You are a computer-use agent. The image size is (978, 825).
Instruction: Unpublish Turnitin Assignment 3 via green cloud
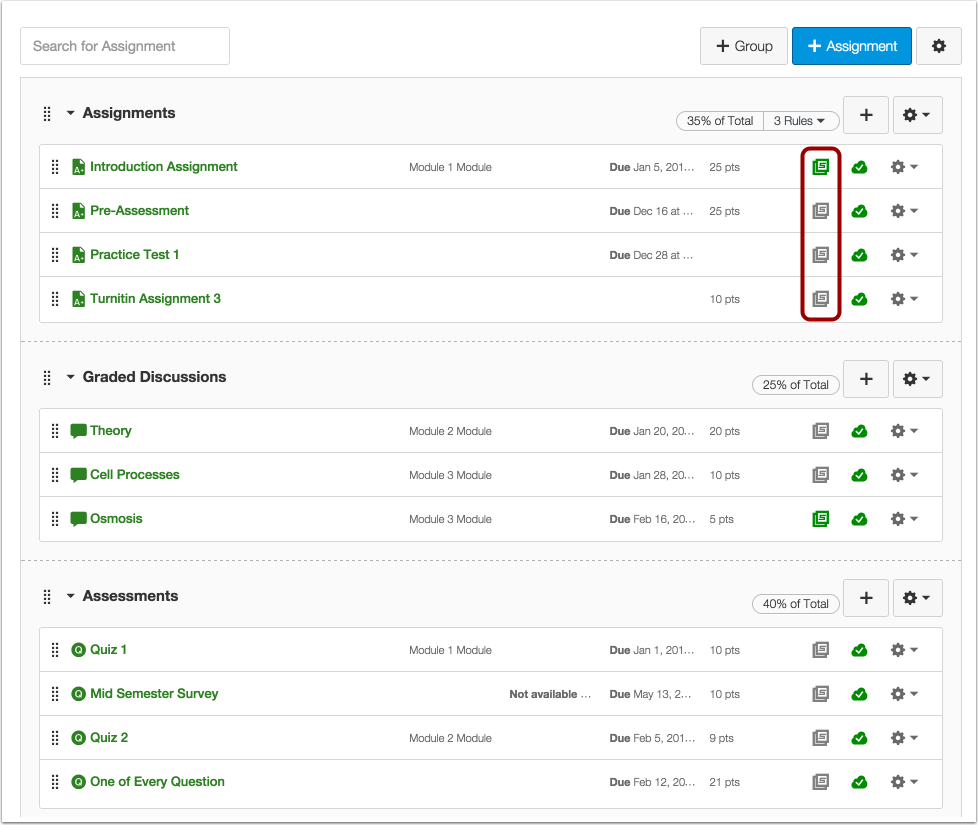click(x=859, y=299)
